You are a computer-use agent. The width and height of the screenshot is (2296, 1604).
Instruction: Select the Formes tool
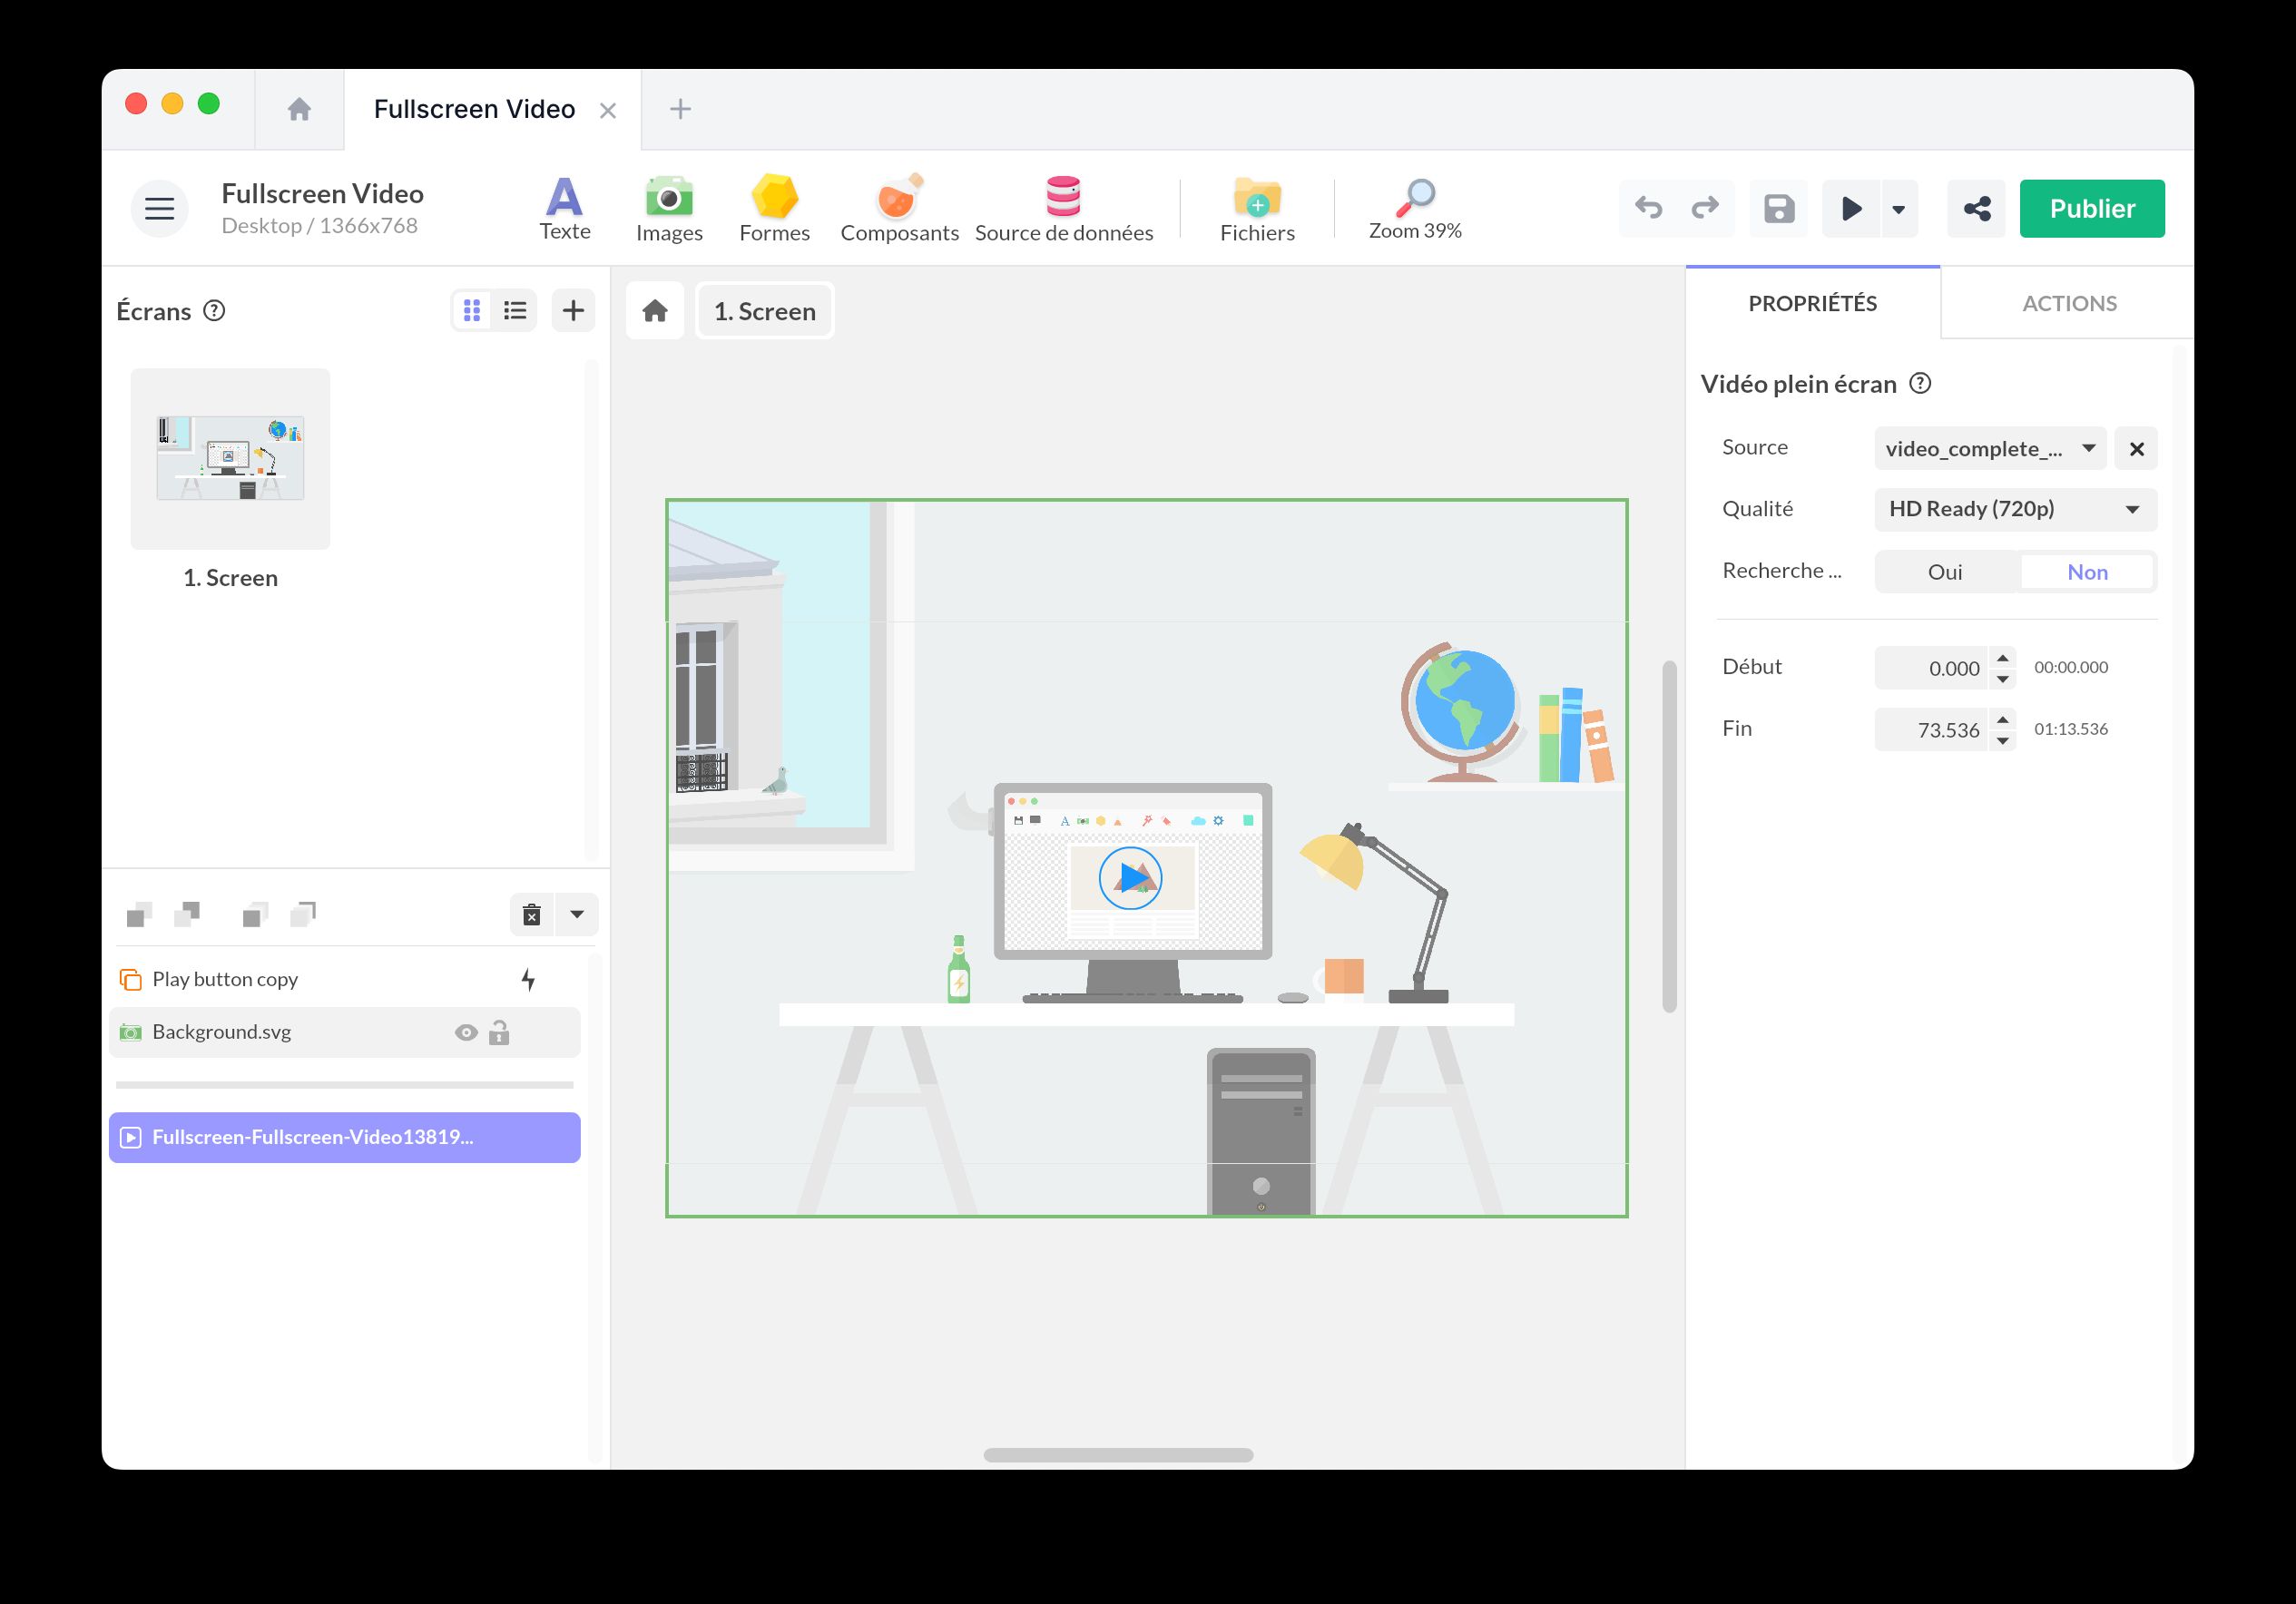(775, 207)
